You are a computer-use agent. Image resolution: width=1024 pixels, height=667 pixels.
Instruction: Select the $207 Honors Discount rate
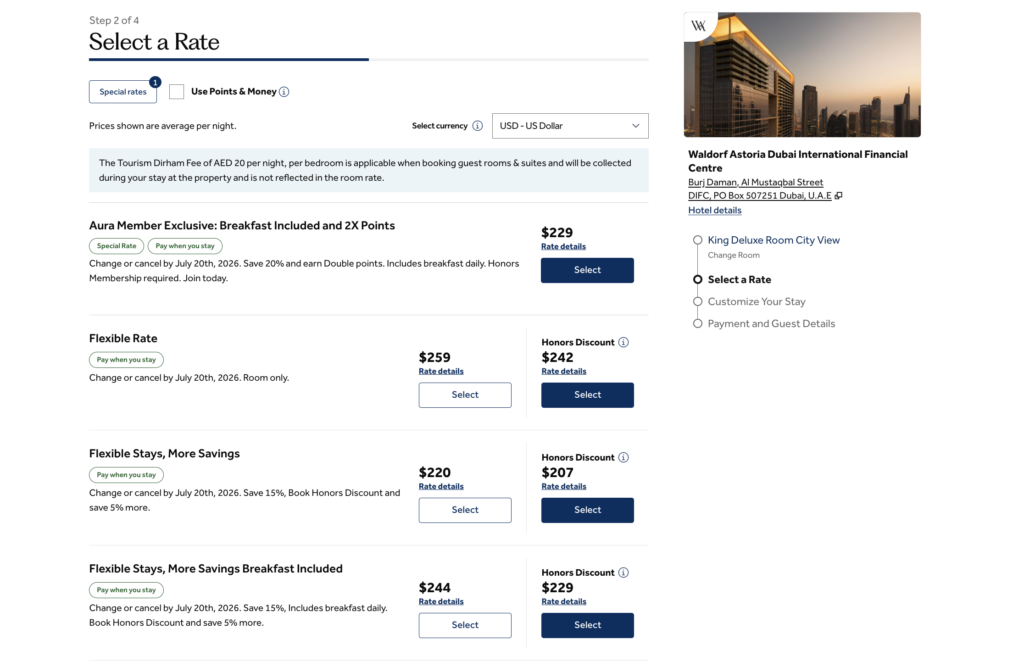click(587, 510)
